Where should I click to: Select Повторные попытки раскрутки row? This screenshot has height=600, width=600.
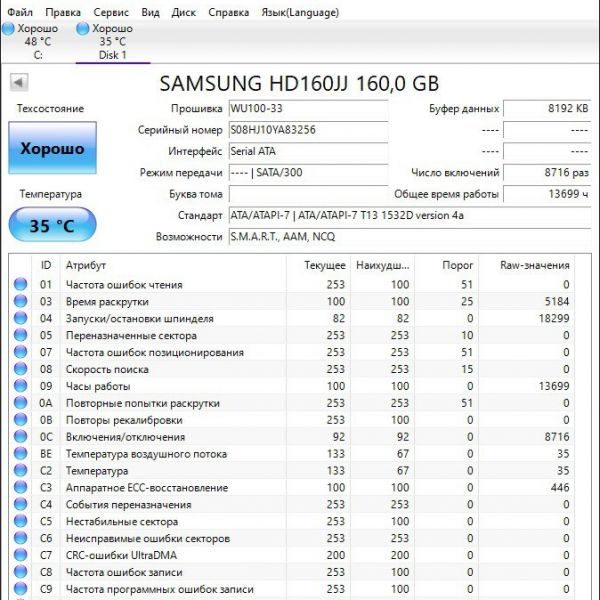(292, 403)
